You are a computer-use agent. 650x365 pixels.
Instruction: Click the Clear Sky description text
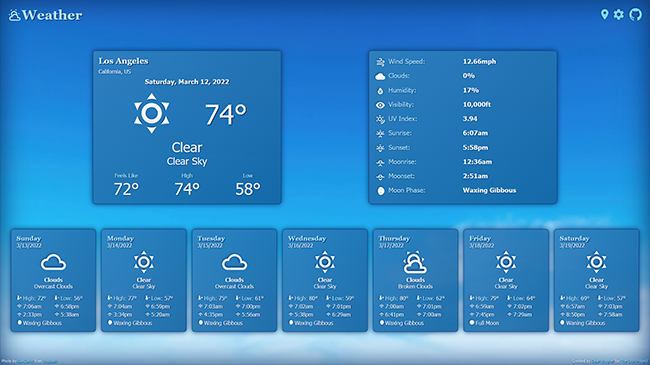tap(187, 161)
